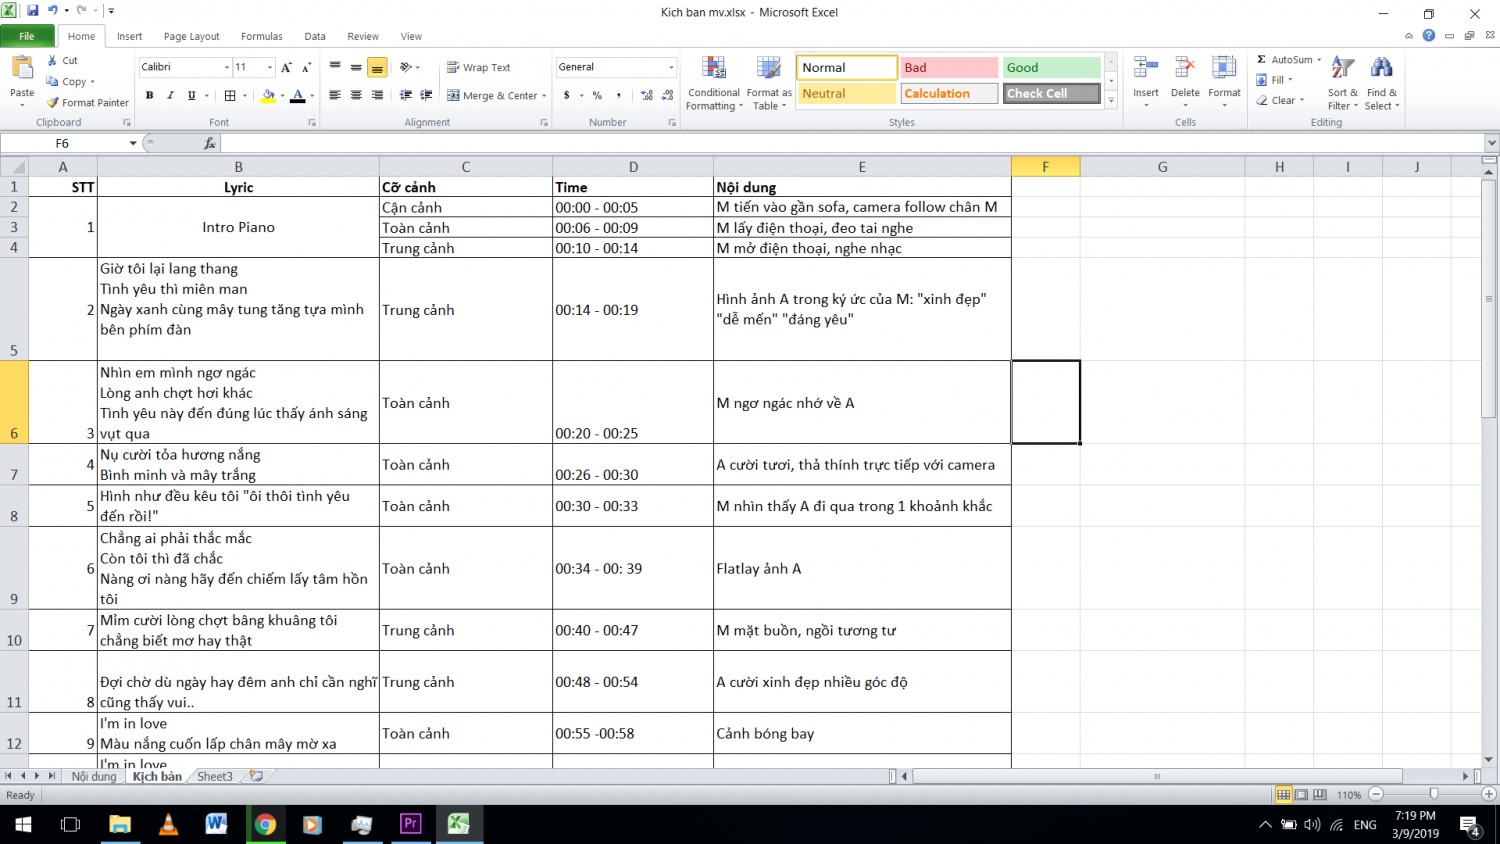Viewport: 1500px width, 844px height.
Task: Open VLC media player from taskbar
Action: (168, 824)
